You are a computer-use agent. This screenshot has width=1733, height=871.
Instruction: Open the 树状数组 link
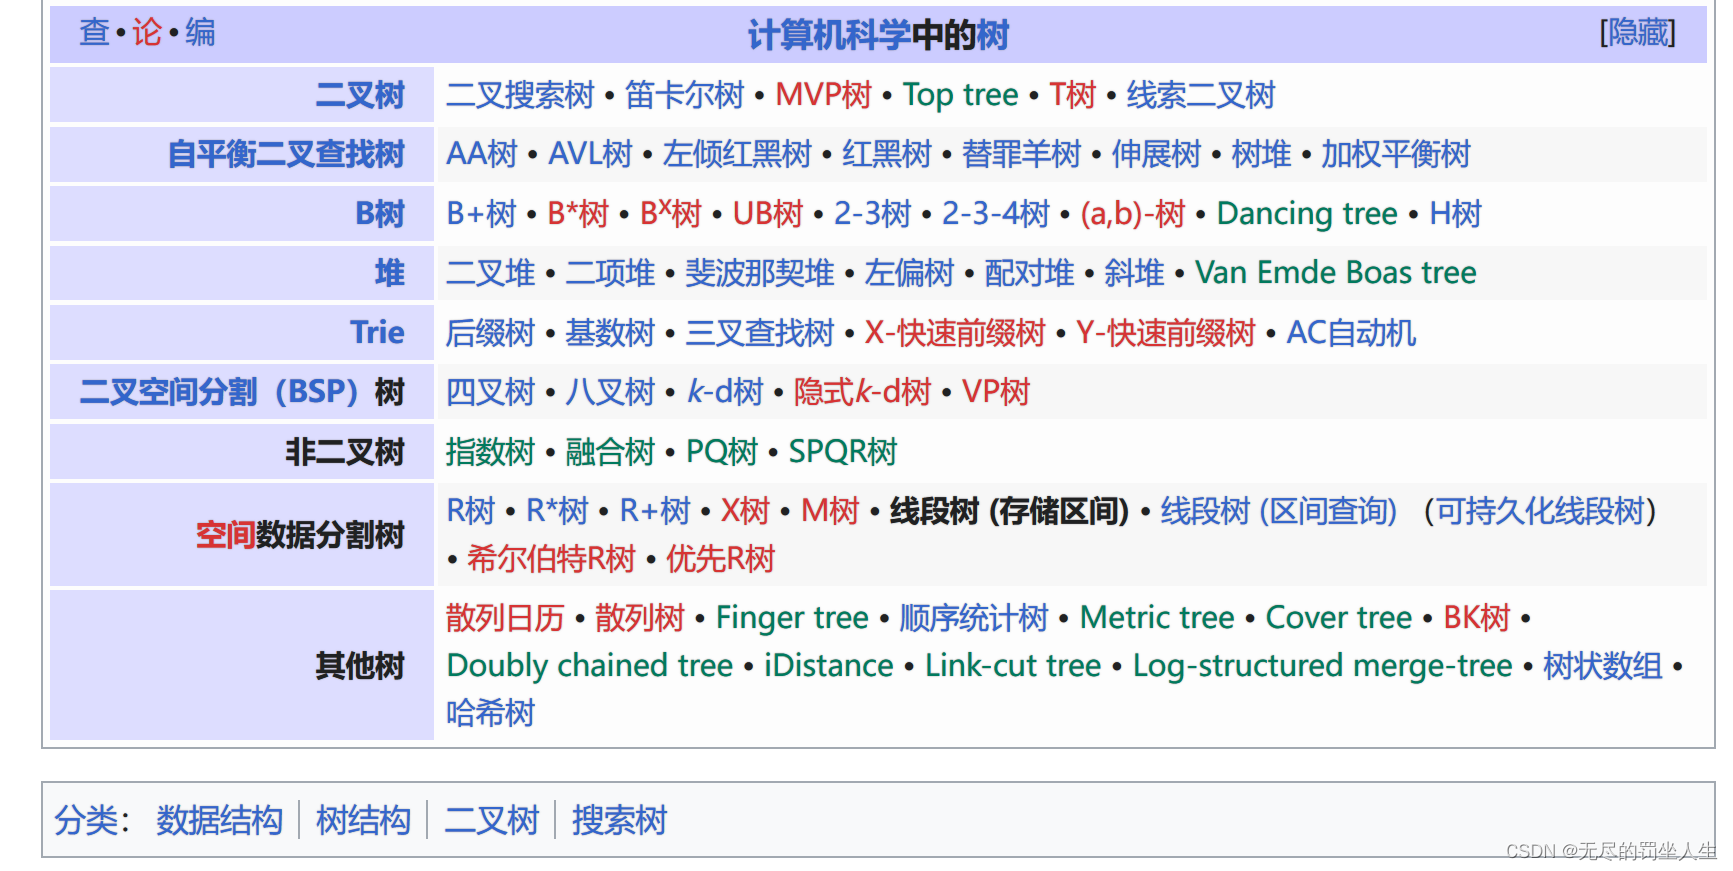tap(1603, 665)
